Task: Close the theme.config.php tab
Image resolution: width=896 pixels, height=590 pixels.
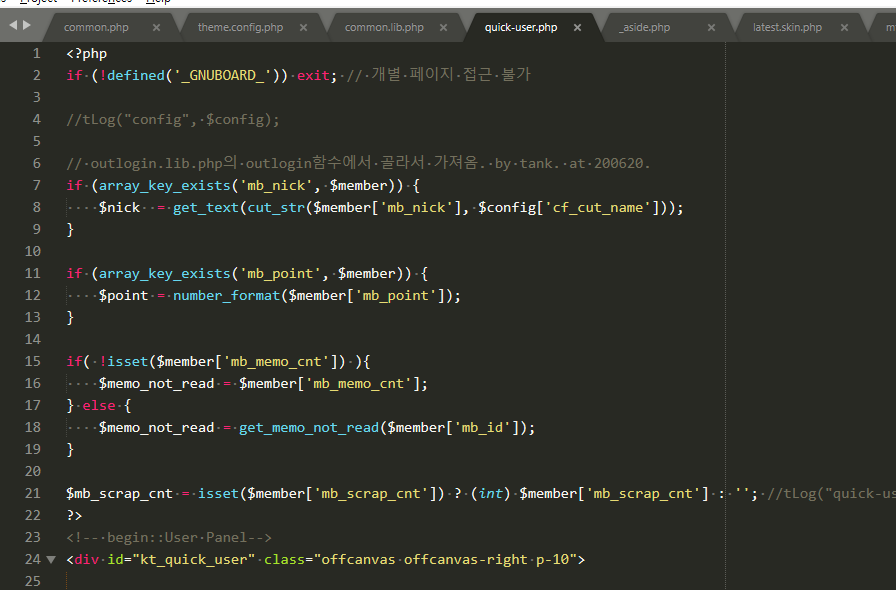Action: (302, 28)
